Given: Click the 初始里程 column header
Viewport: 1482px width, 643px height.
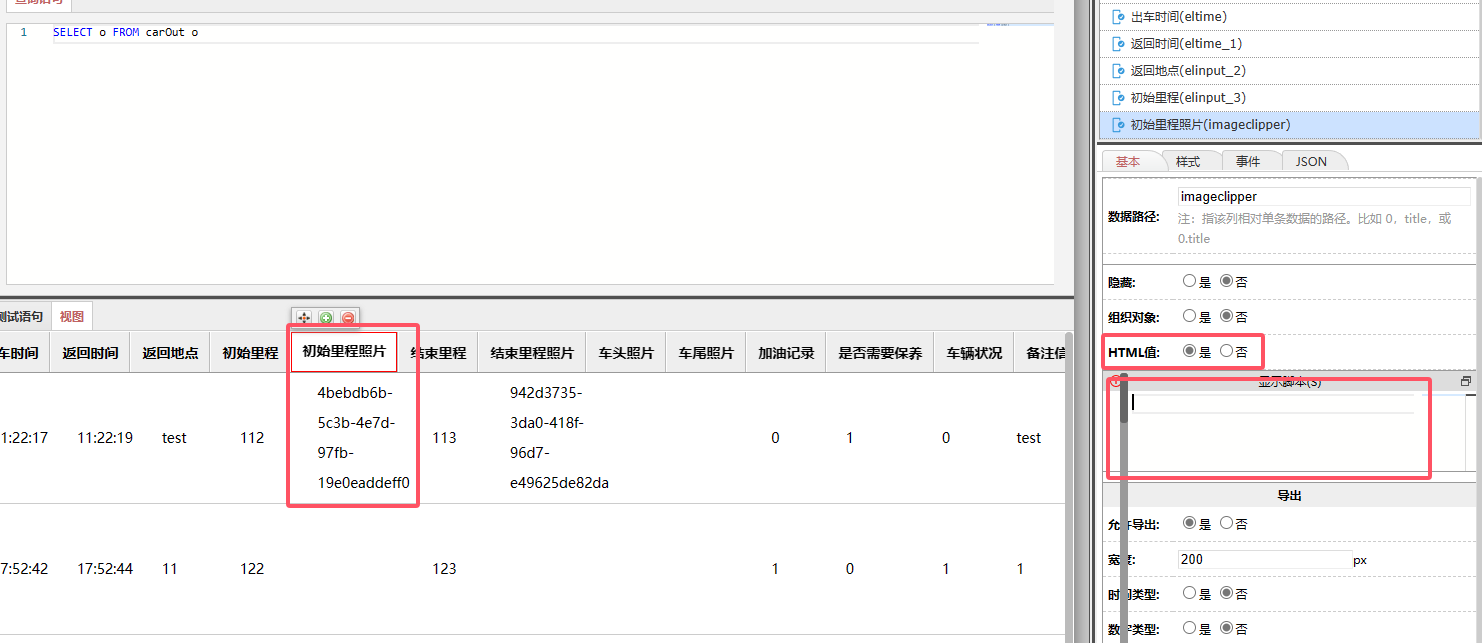Looking at the screenshot, I should click(x=250, y=353).
